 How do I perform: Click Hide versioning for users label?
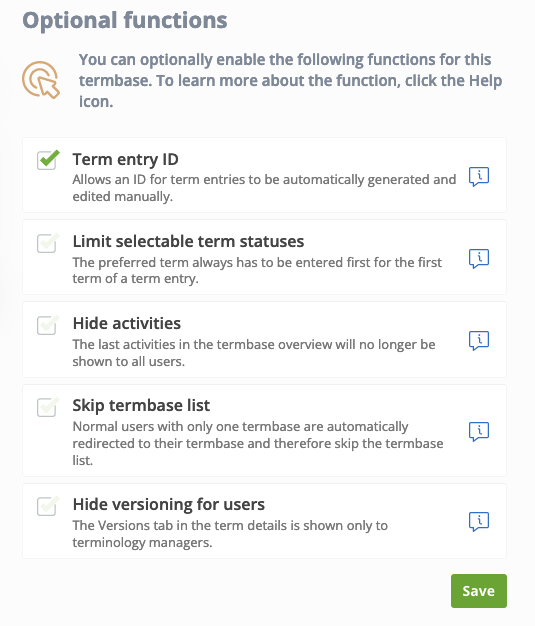[x=168, y=504]
